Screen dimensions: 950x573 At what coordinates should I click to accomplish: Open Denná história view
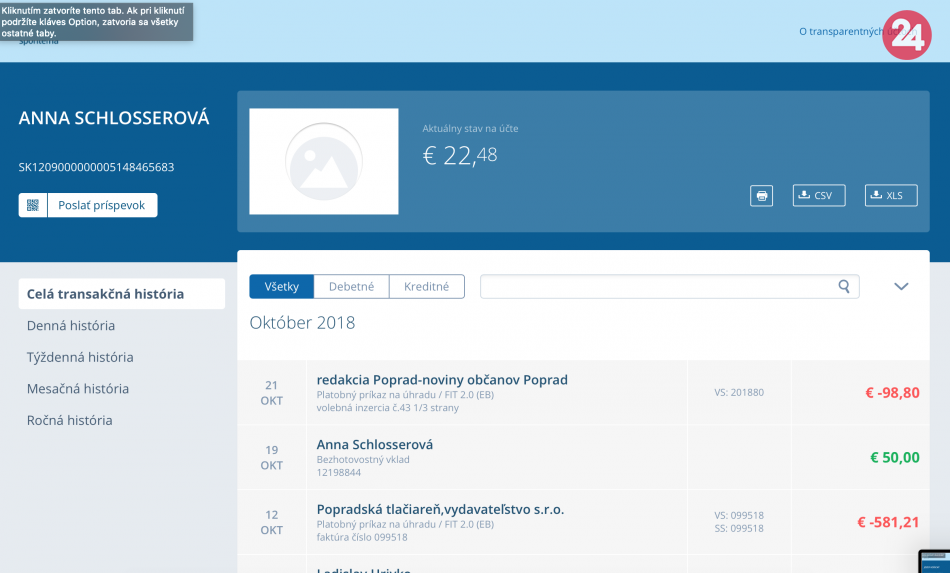[x=71, y=326]
